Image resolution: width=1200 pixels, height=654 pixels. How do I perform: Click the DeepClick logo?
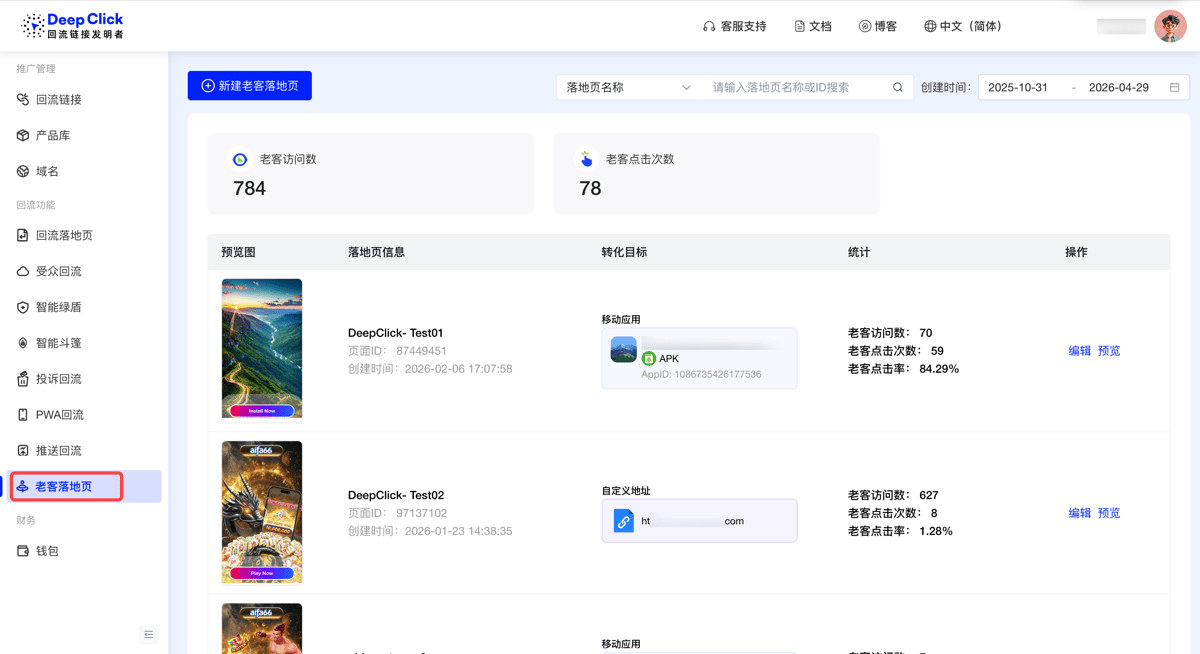point(73,26)
